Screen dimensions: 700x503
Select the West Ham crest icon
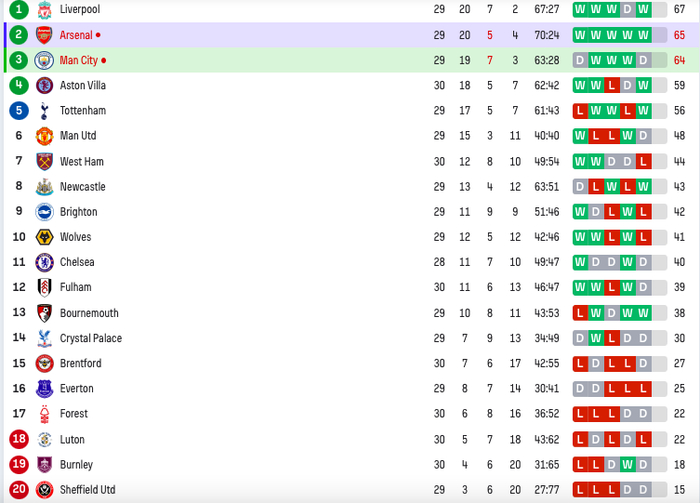(44, 161)
